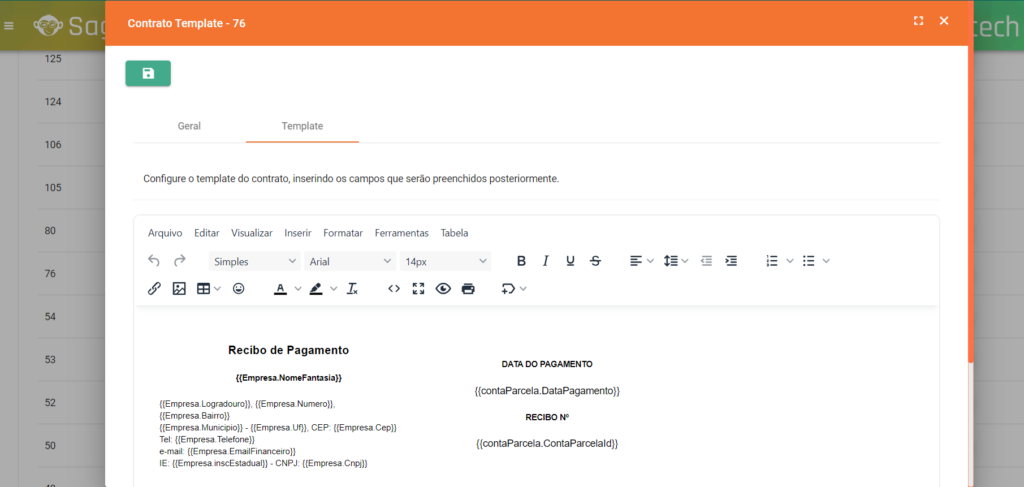Click the preview eye icon
This screenshot has height=487, width=1024.
click(443, 289)
